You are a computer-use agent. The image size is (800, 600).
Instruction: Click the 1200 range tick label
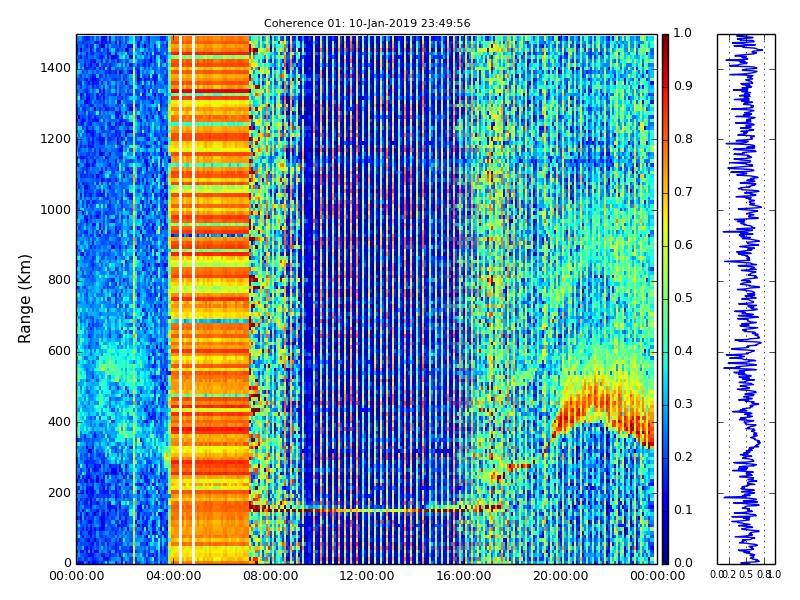[56, 139]
